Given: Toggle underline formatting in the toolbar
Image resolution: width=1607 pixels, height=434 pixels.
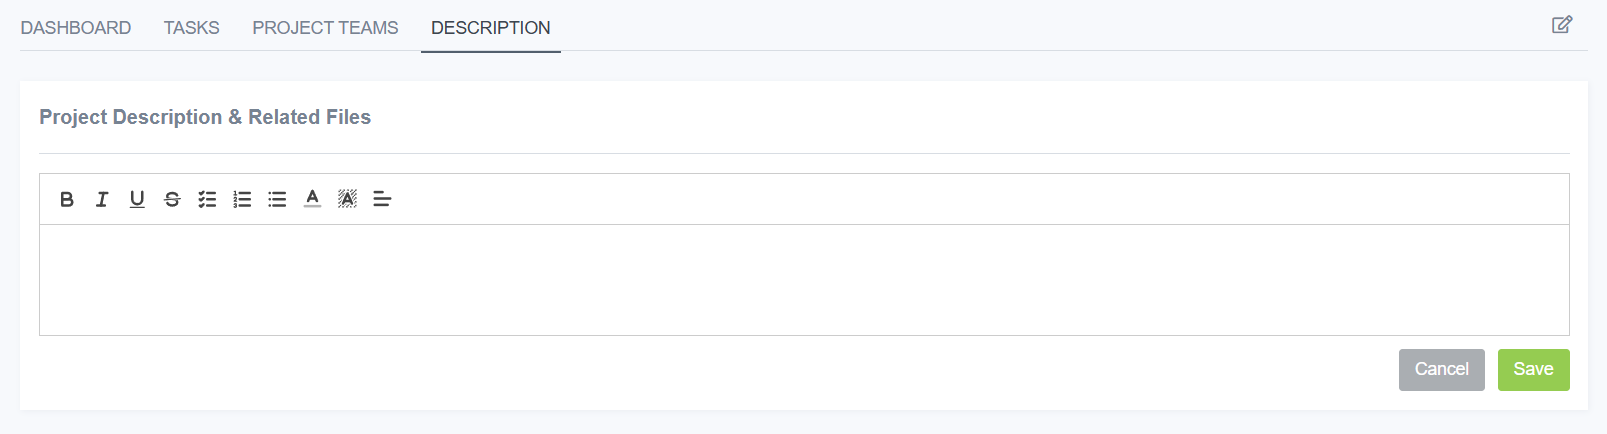Looking at the screenshot, I should (137, 199).
